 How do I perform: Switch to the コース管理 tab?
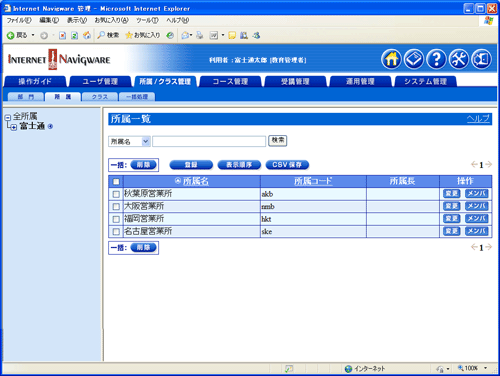[230, 81]
